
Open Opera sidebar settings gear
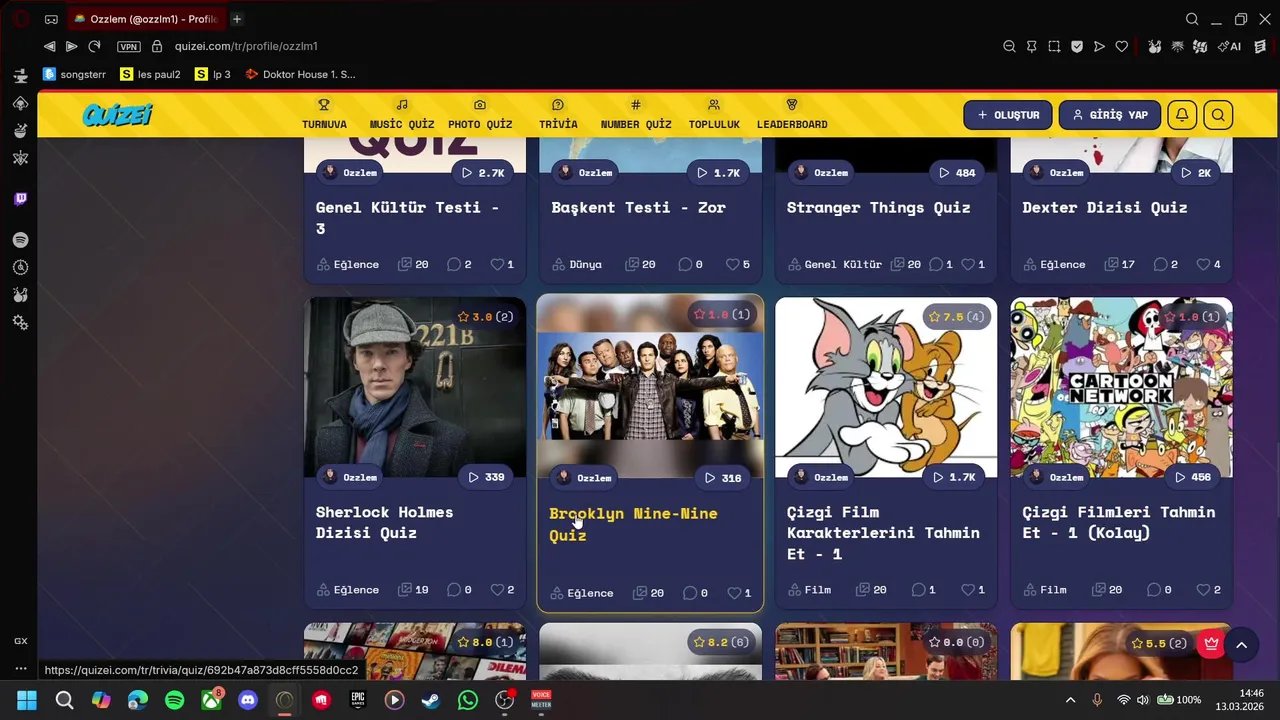20,323
